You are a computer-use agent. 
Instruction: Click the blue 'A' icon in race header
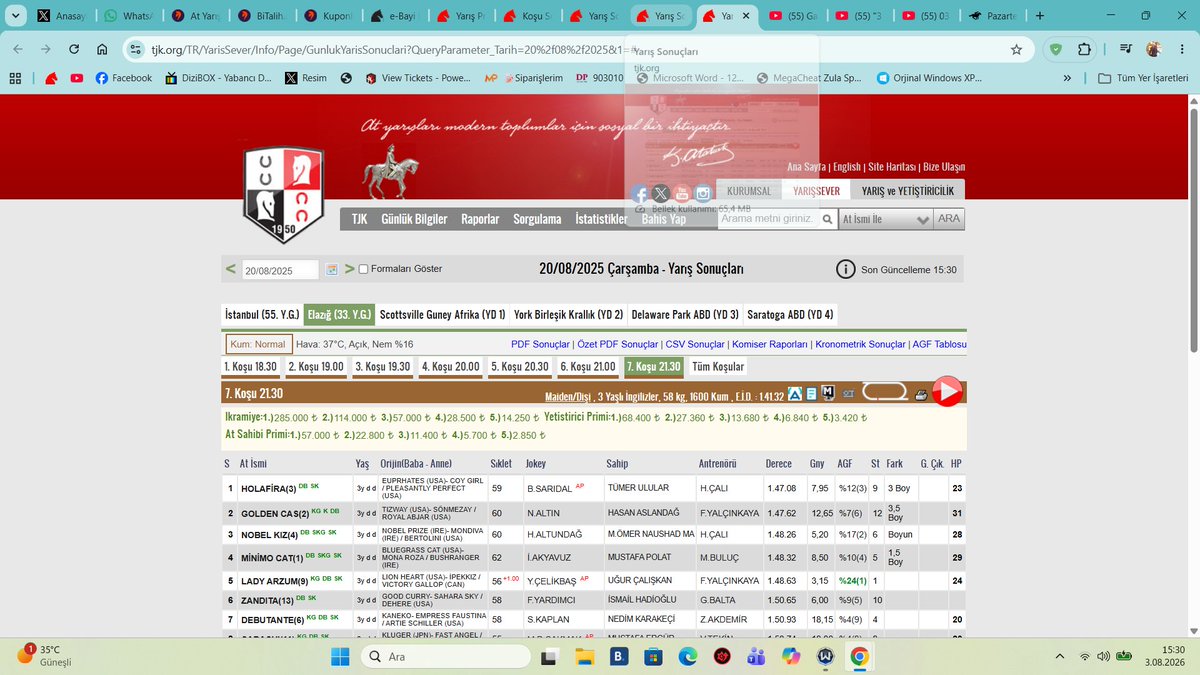[x=795, y=394]
